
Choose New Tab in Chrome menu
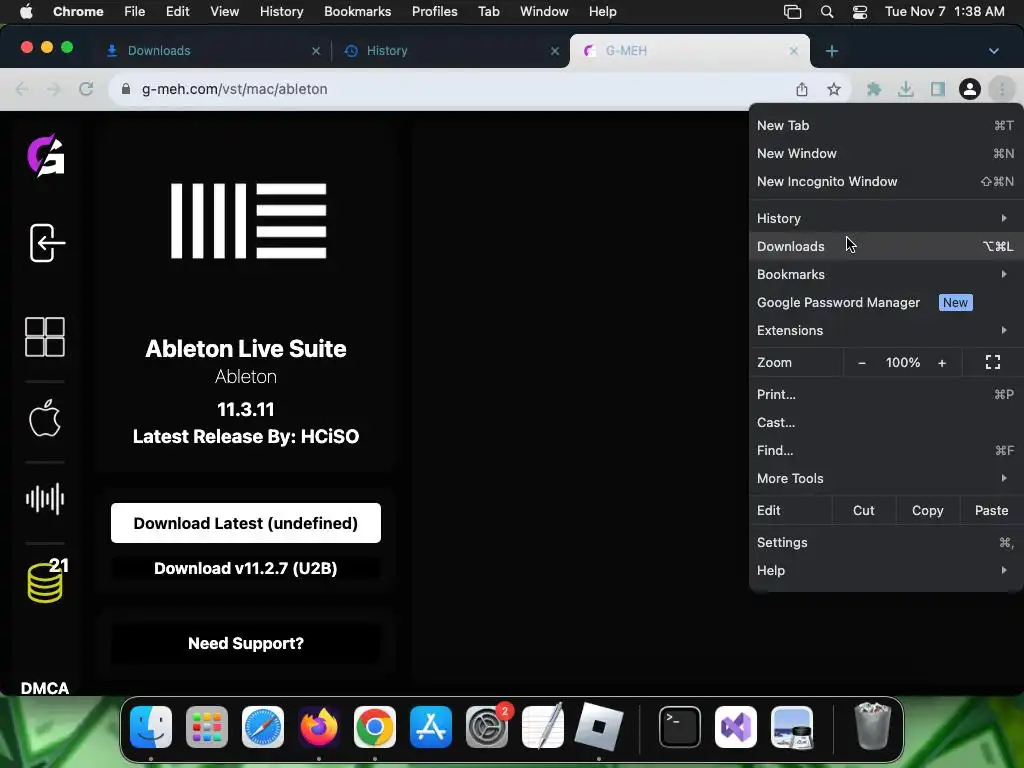886,125
